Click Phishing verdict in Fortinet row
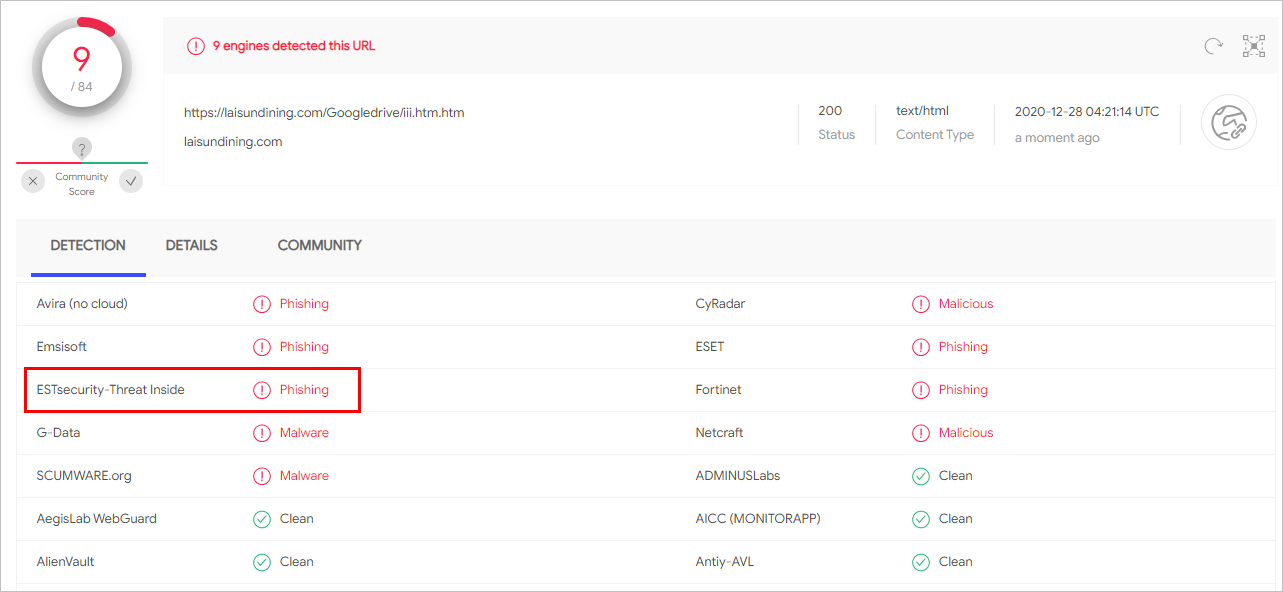Image resolution: width=1283 pixels, height=592 pixels. click(x=963, y=390)
